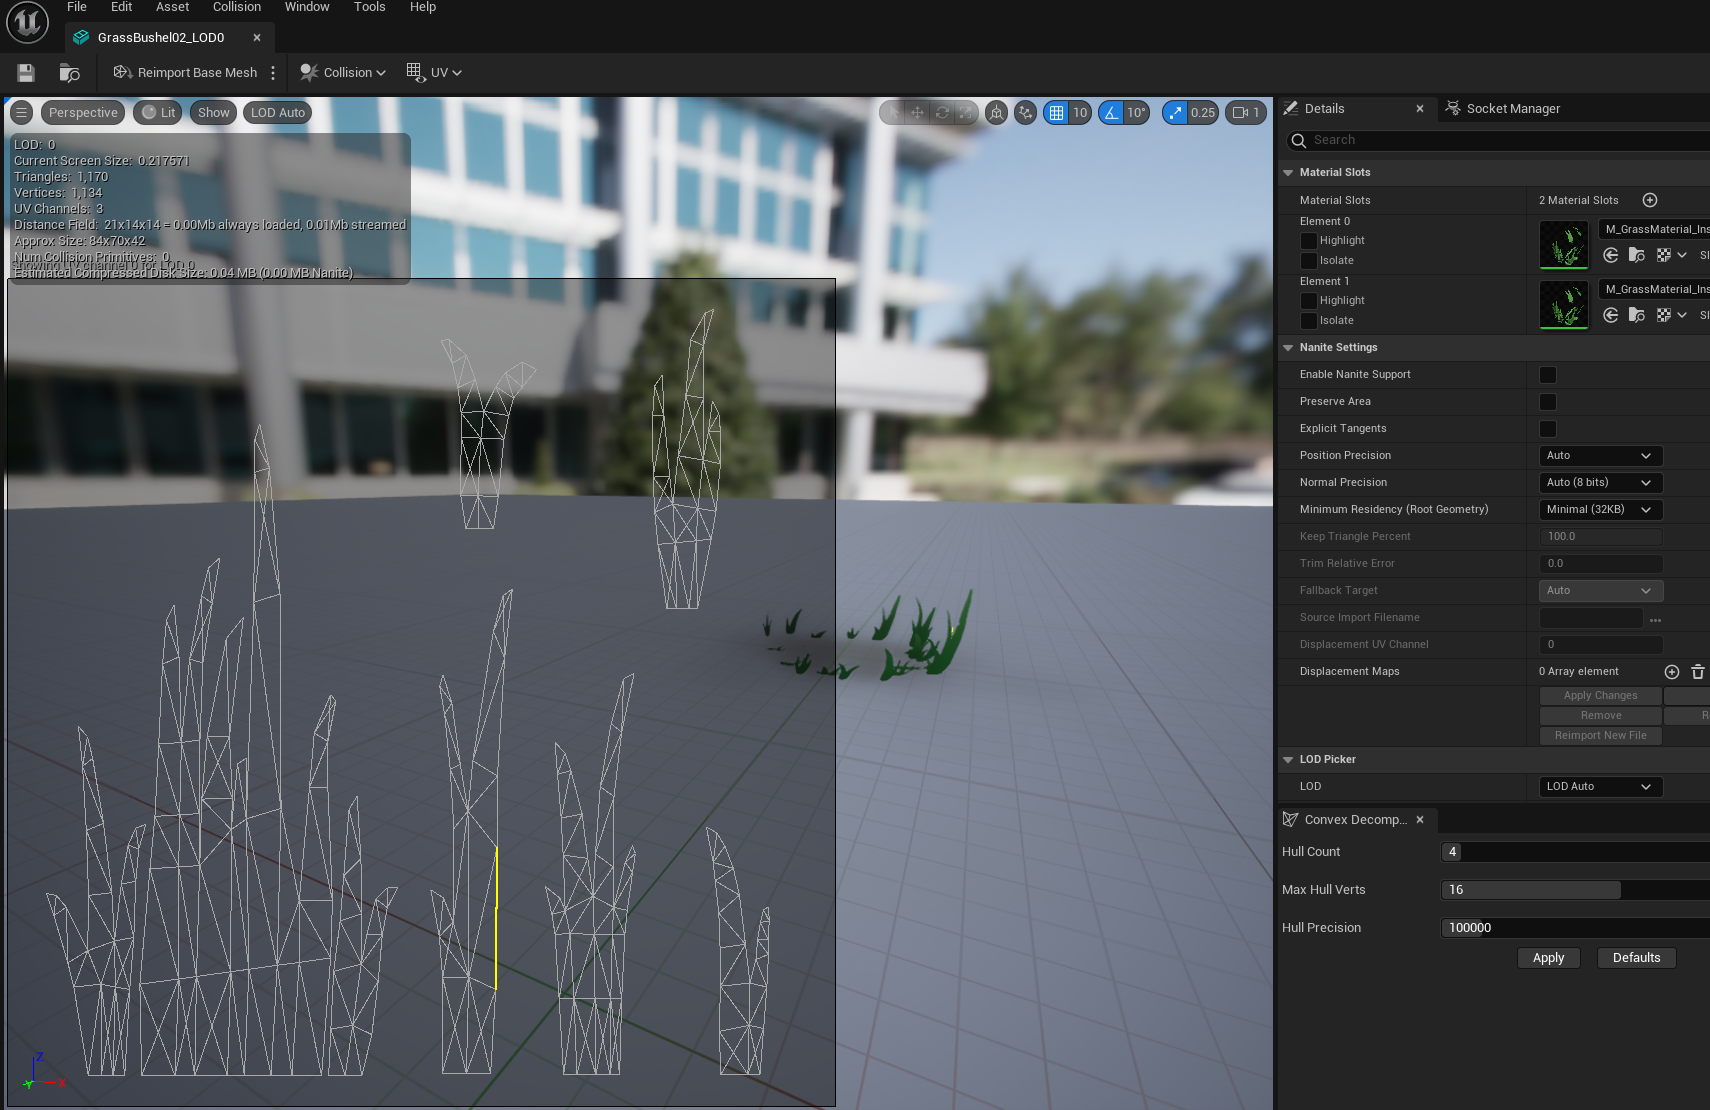Open the Collision menu in menu bar
The width and height of the screenshot is (1710, 1110).
236,7
